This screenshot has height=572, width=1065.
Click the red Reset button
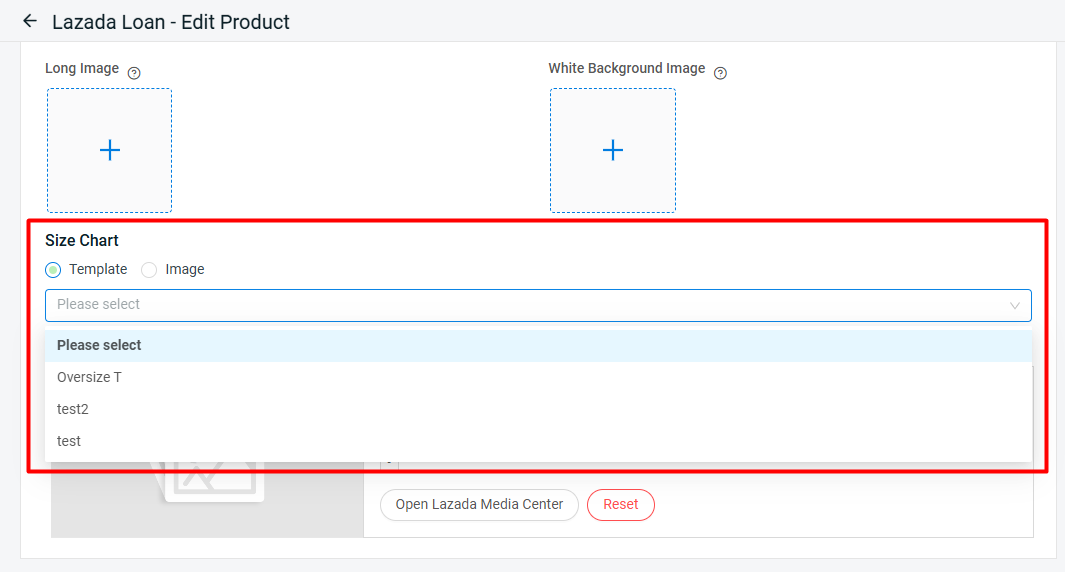pos(621,505)
